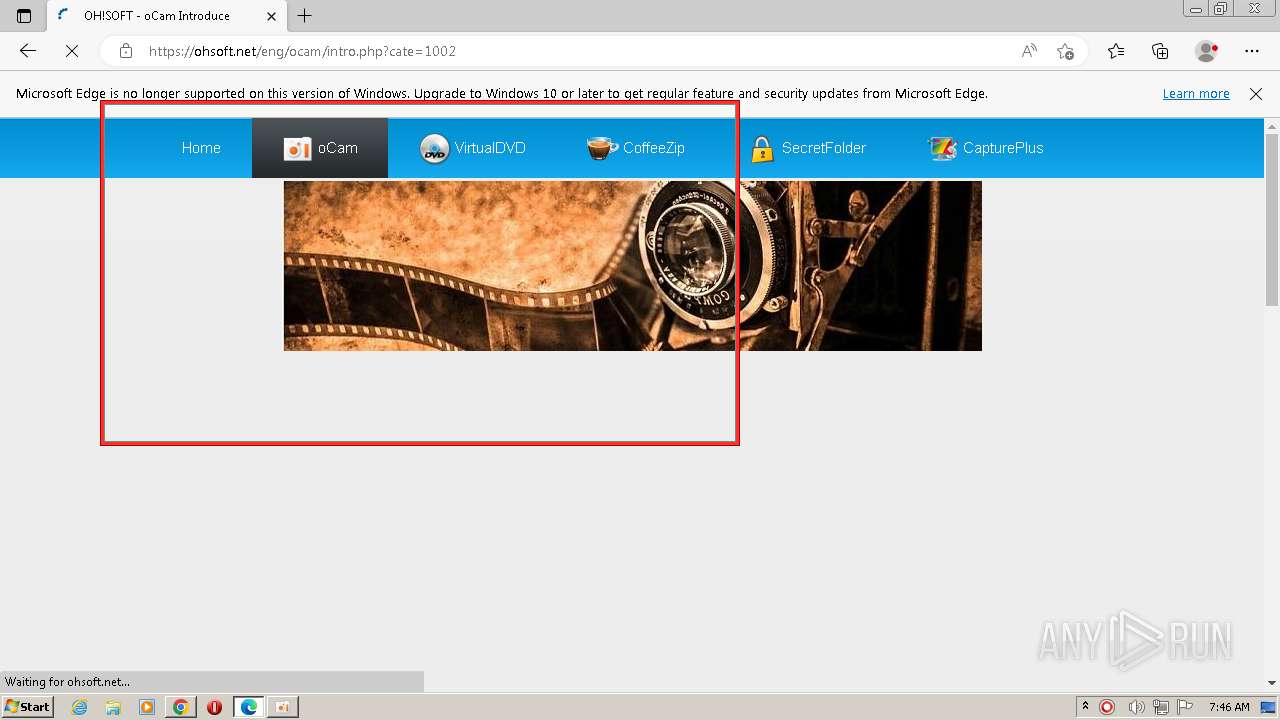Go back to the previous page
This screenshot has width=1280, height=720.
[28, 51]
